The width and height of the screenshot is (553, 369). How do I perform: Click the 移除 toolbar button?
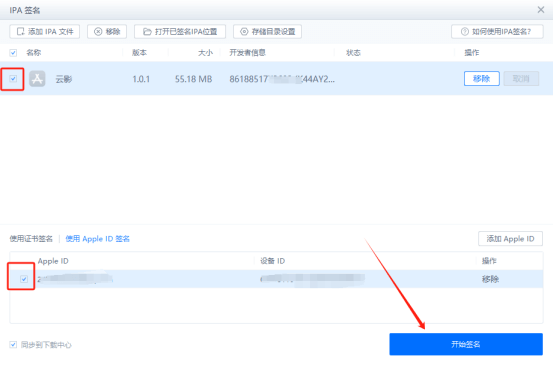click(107, 32)
